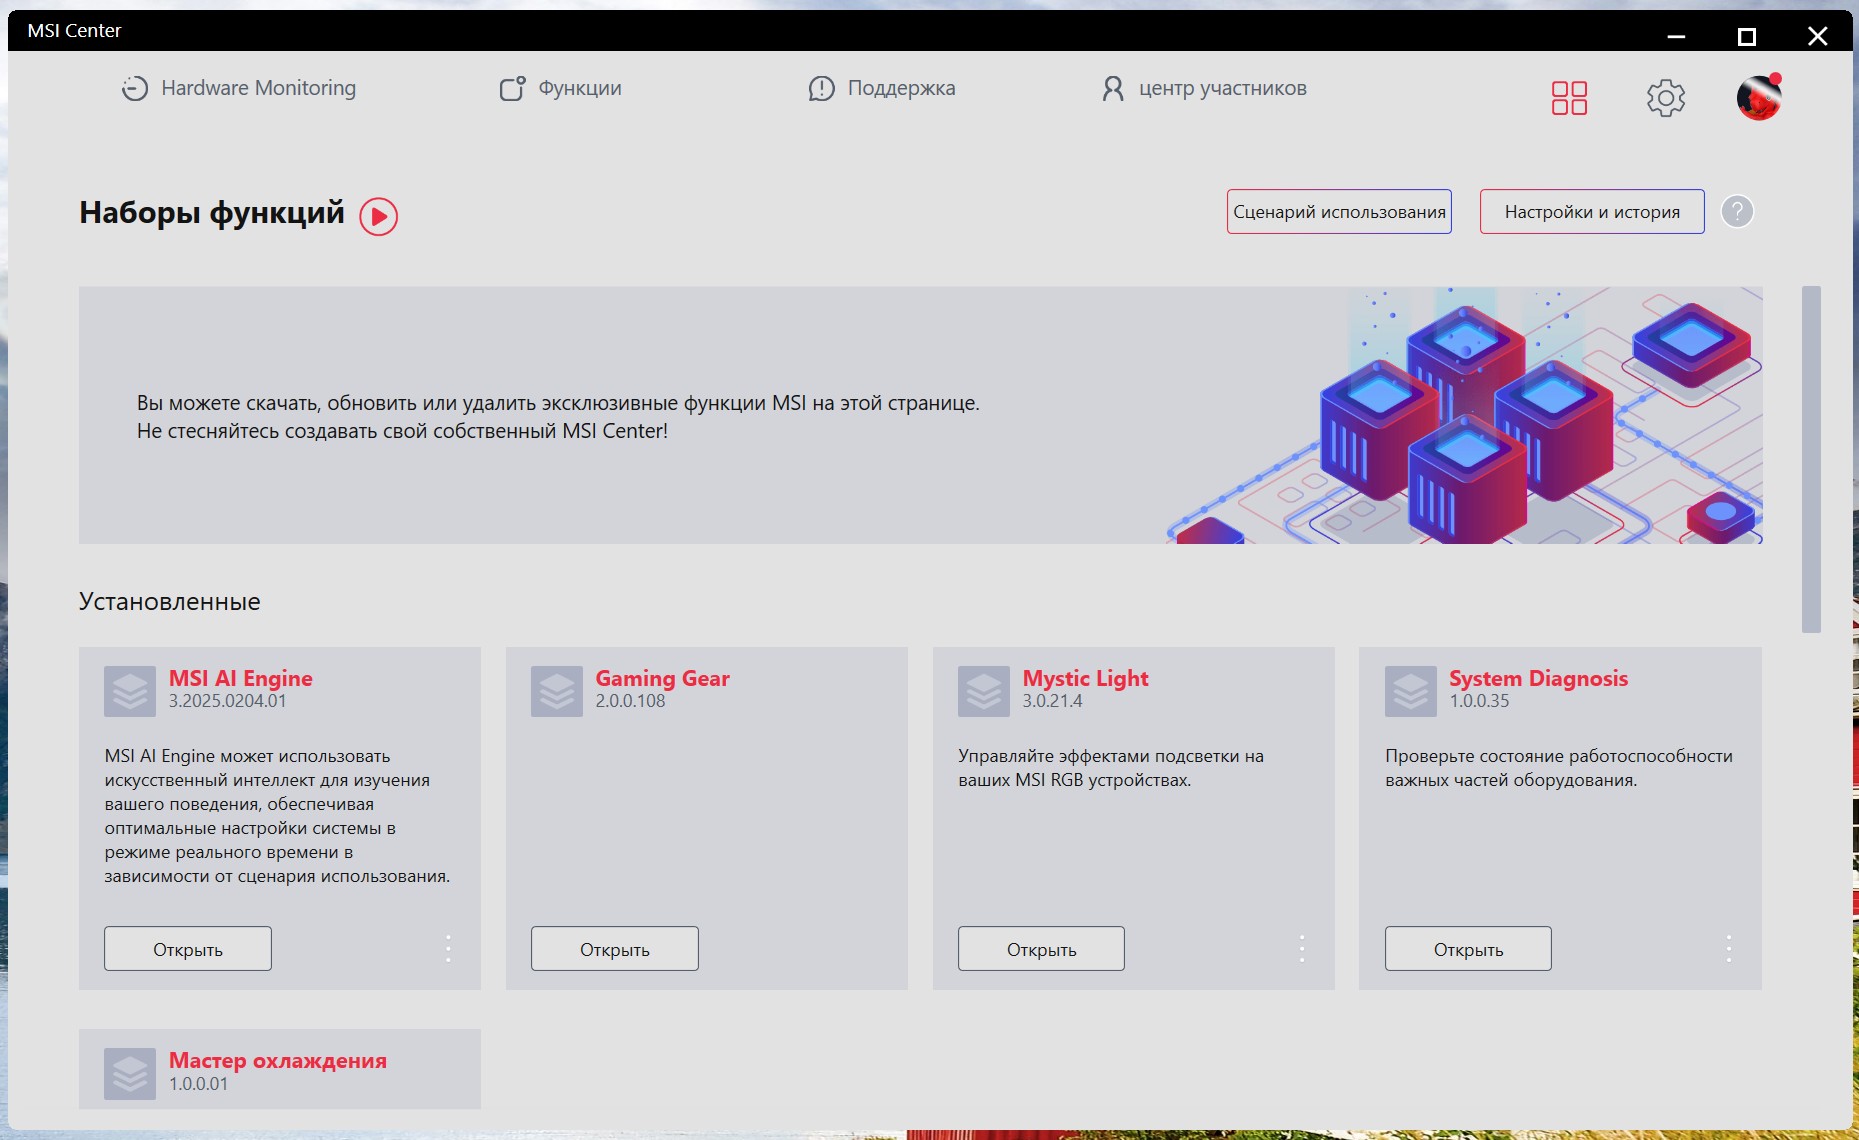Image resolution: width=1859 pixels, height=1140 pixels.
Task: Click the Gaming Gear title
Action: tap(663, 678)
